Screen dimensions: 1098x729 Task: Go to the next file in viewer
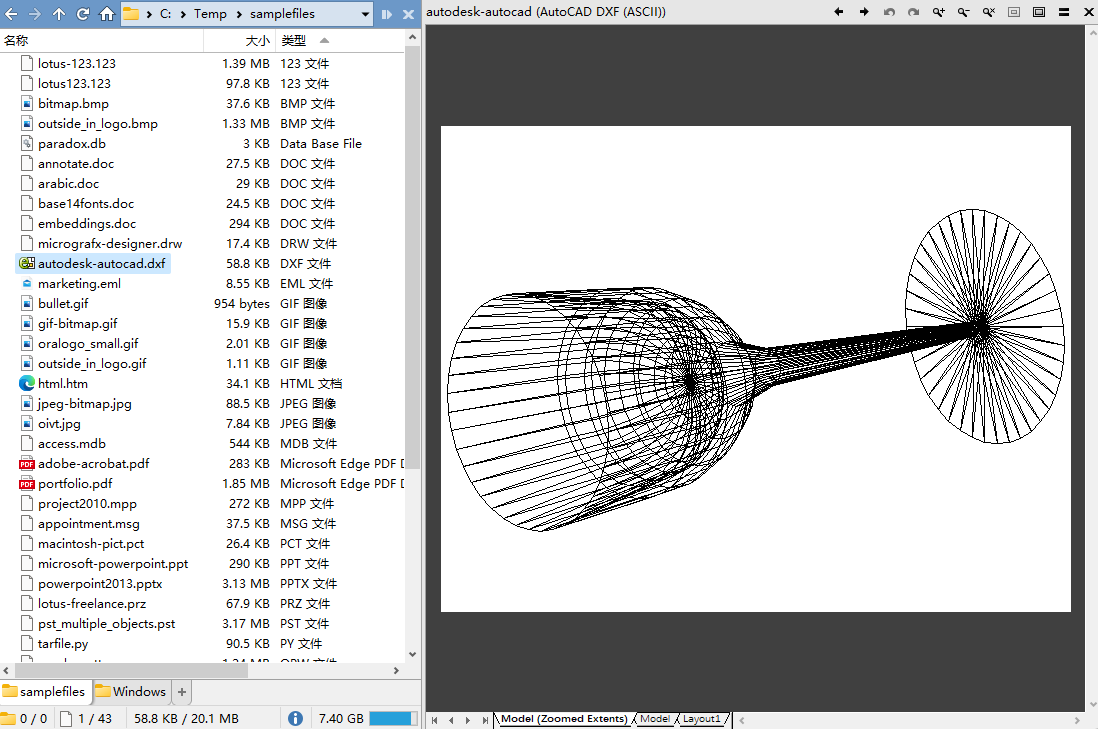coord(864,12)
